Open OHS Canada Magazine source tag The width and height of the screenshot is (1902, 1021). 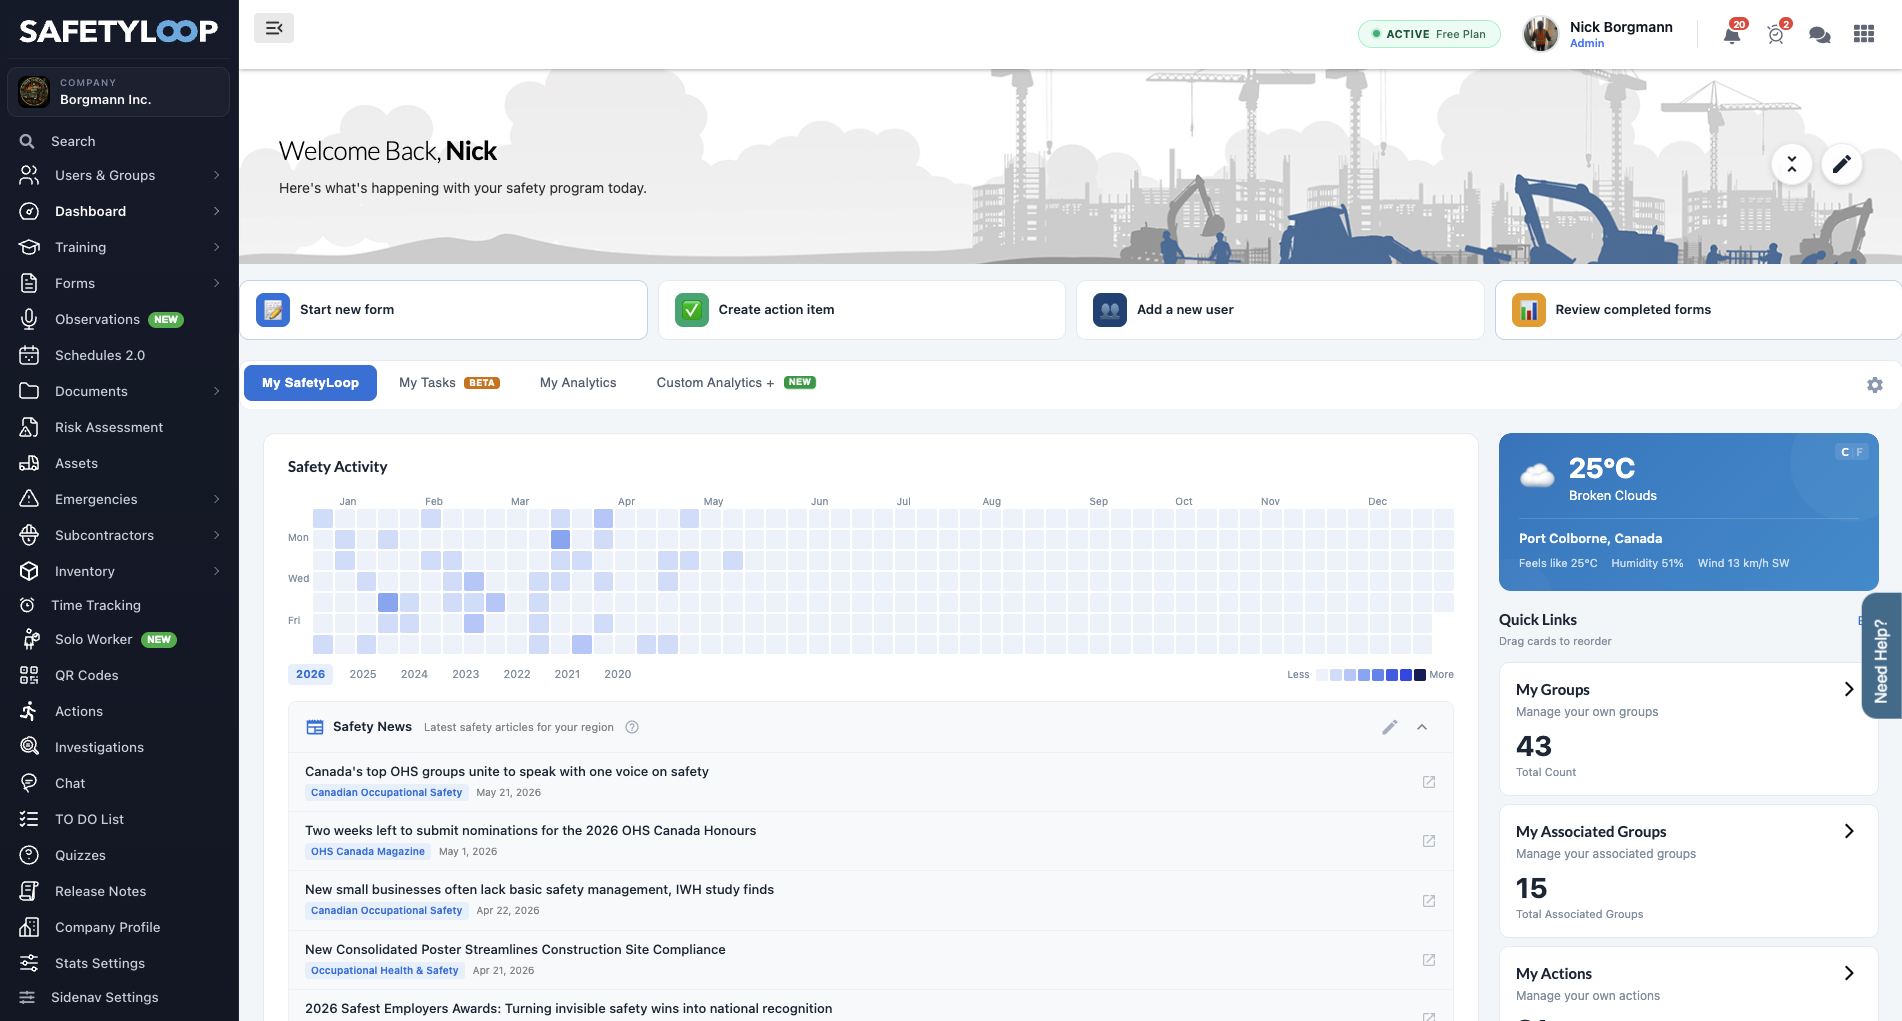(367, 852)
